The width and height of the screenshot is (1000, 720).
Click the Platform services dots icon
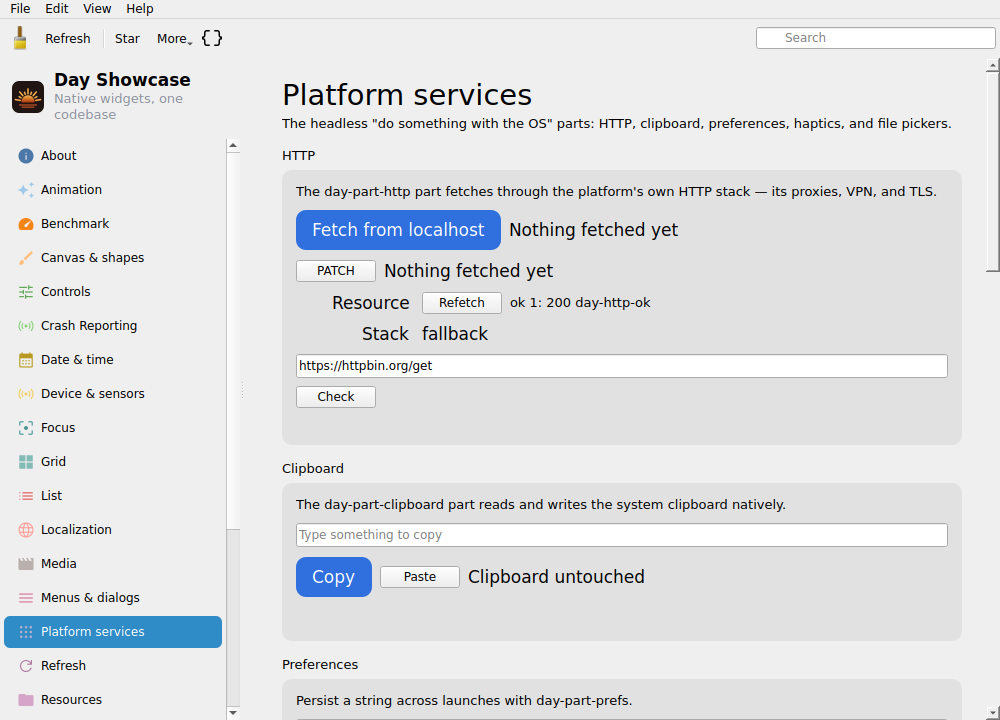pyautogui.click(x=26, y=632)
